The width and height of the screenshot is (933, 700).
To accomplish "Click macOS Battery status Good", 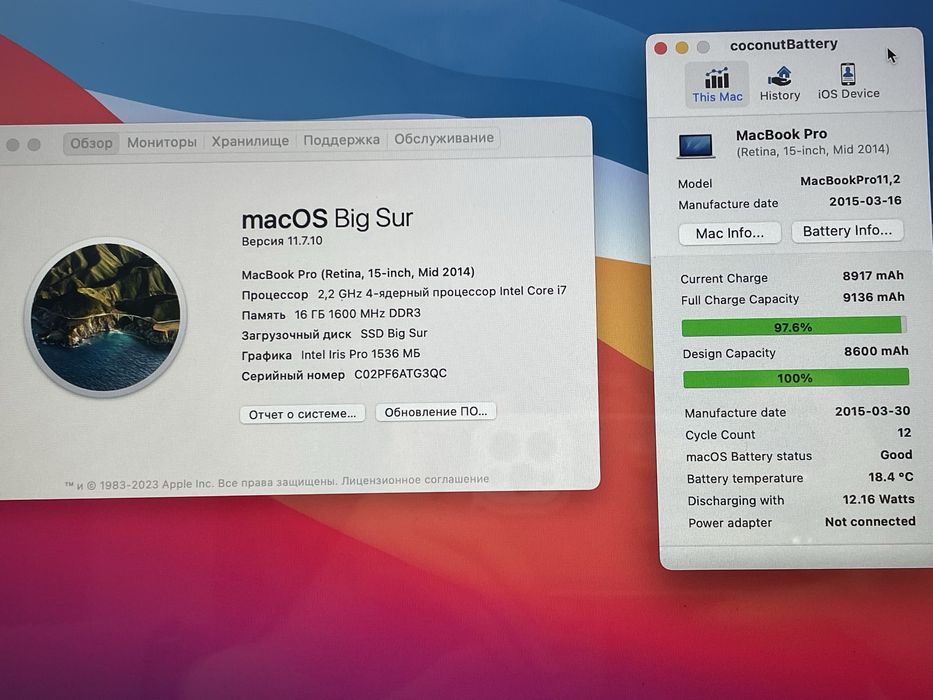I will coord(896,455).
